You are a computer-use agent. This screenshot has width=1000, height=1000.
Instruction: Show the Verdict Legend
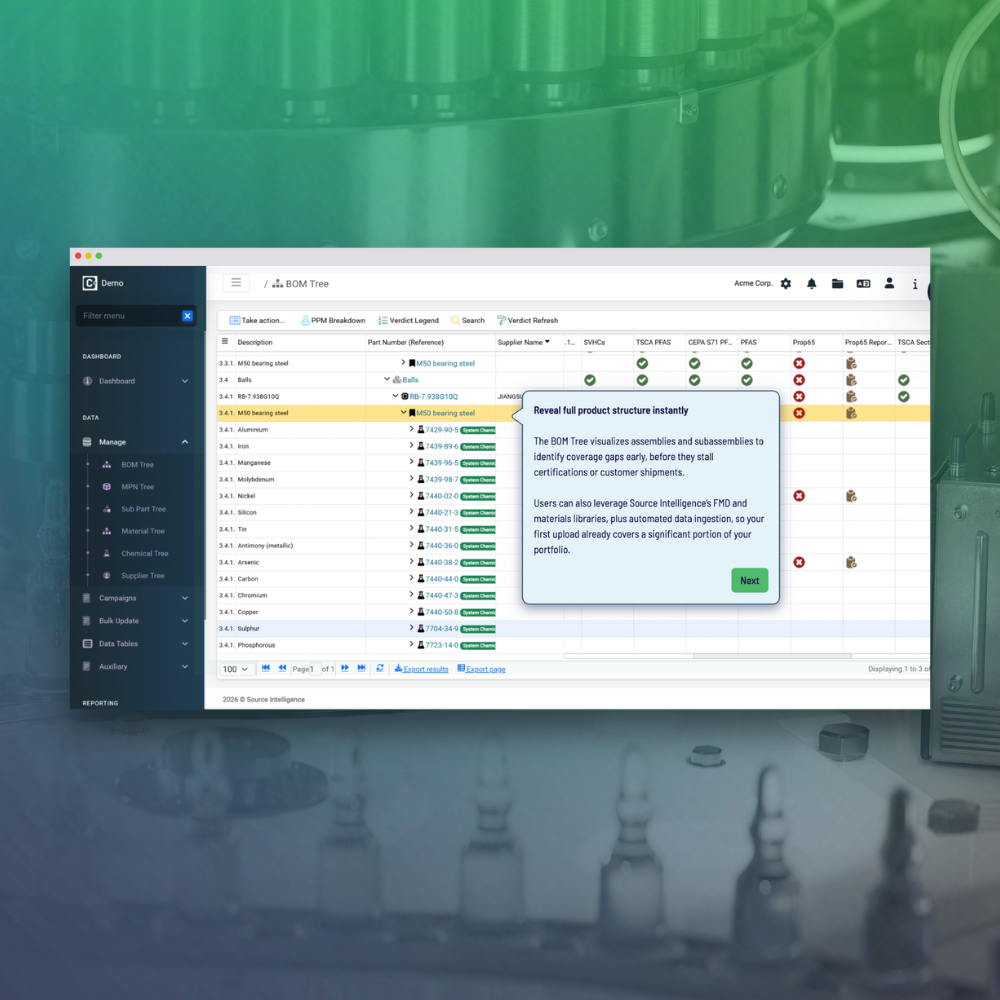tap(408, 320)
